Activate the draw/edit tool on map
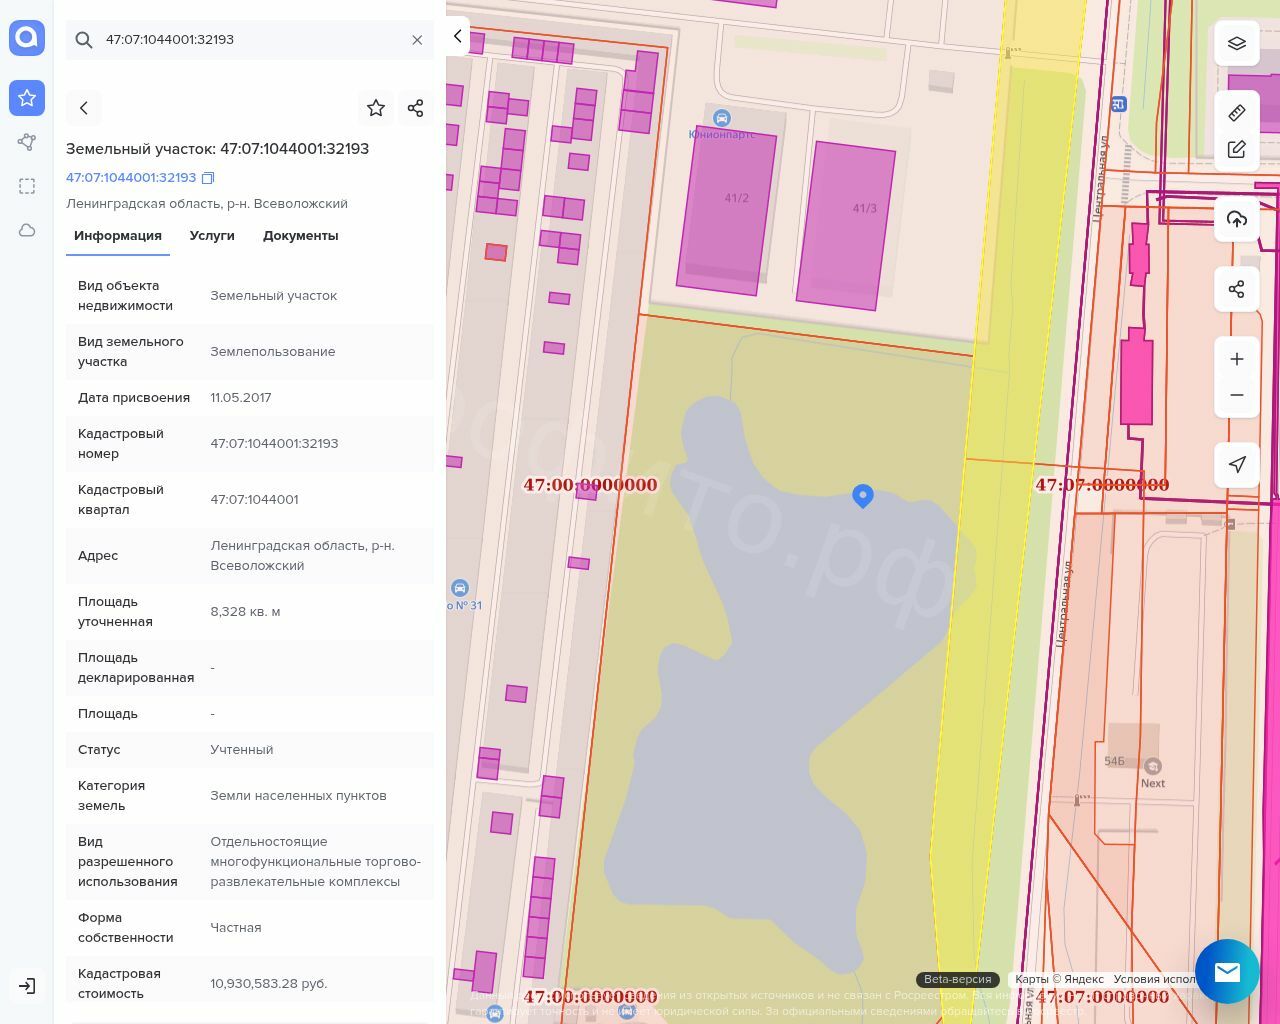1280x1024 pixels. (x=1237, y=149)
